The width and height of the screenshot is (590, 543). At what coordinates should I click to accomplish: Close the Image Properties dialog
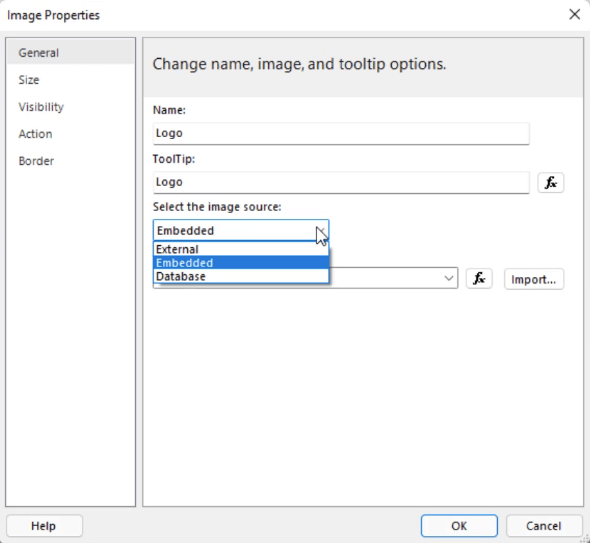tap(574, 15)
